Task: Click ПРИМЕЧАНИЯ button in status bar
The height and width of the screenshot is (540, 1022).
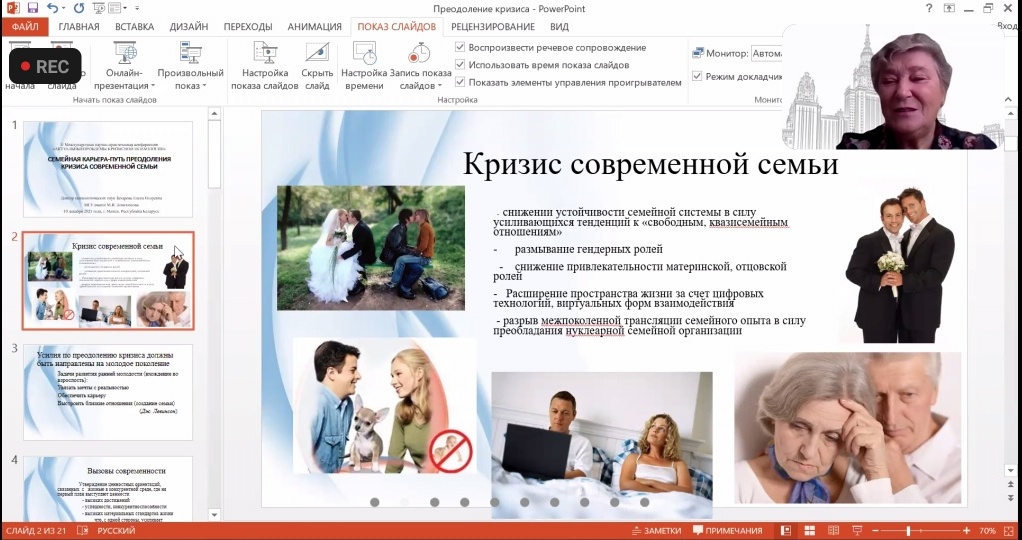Action: [x=727, y=530]
